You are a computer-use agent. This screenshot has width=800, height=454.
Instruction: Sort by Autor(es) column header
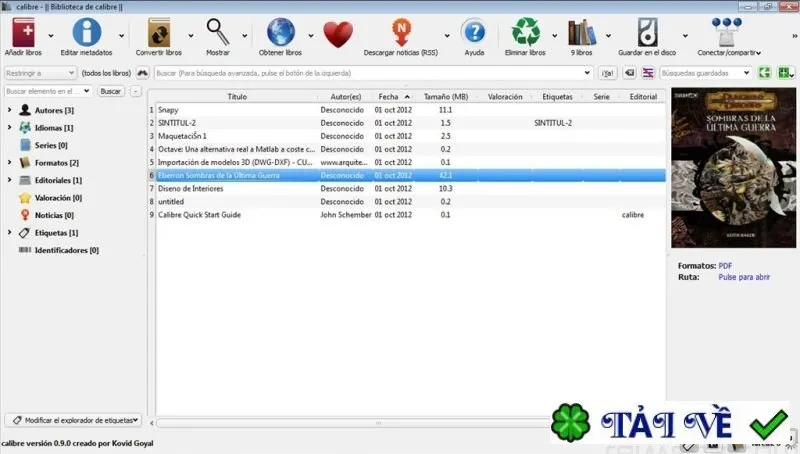(345, 96)
